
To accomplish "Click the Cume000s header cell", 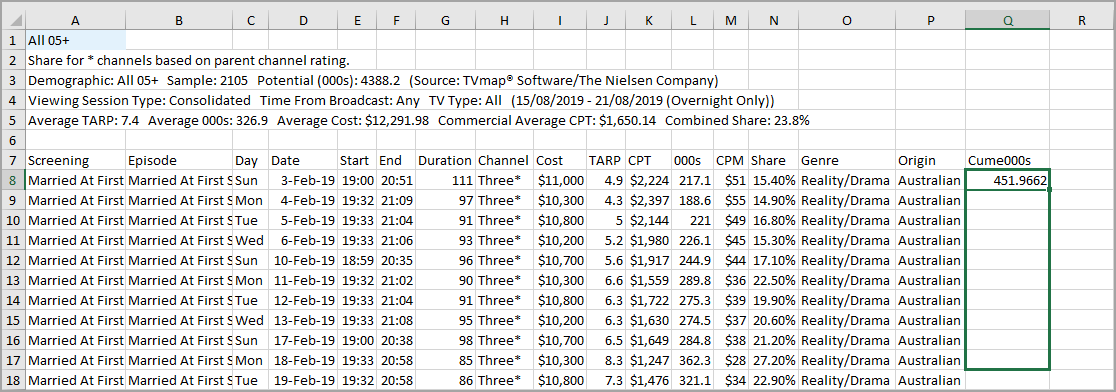I will pos(1007,160).
